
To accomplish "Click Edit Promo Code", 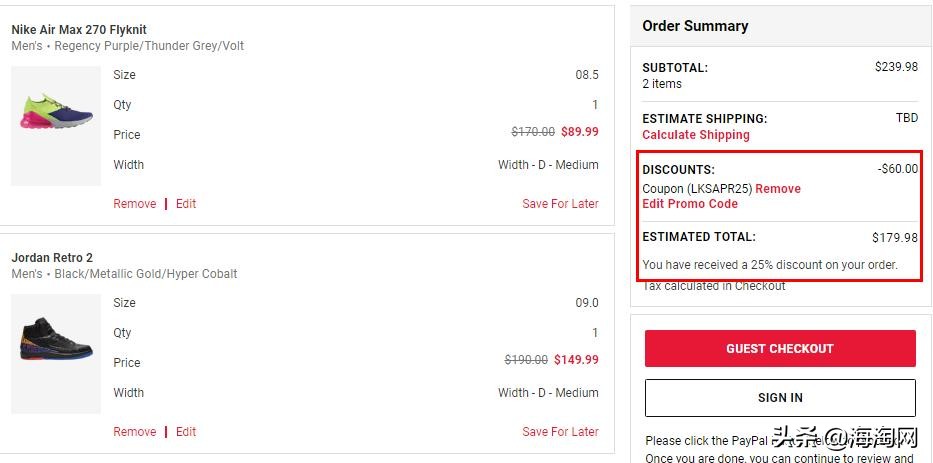I will click(x=690, y=204).
